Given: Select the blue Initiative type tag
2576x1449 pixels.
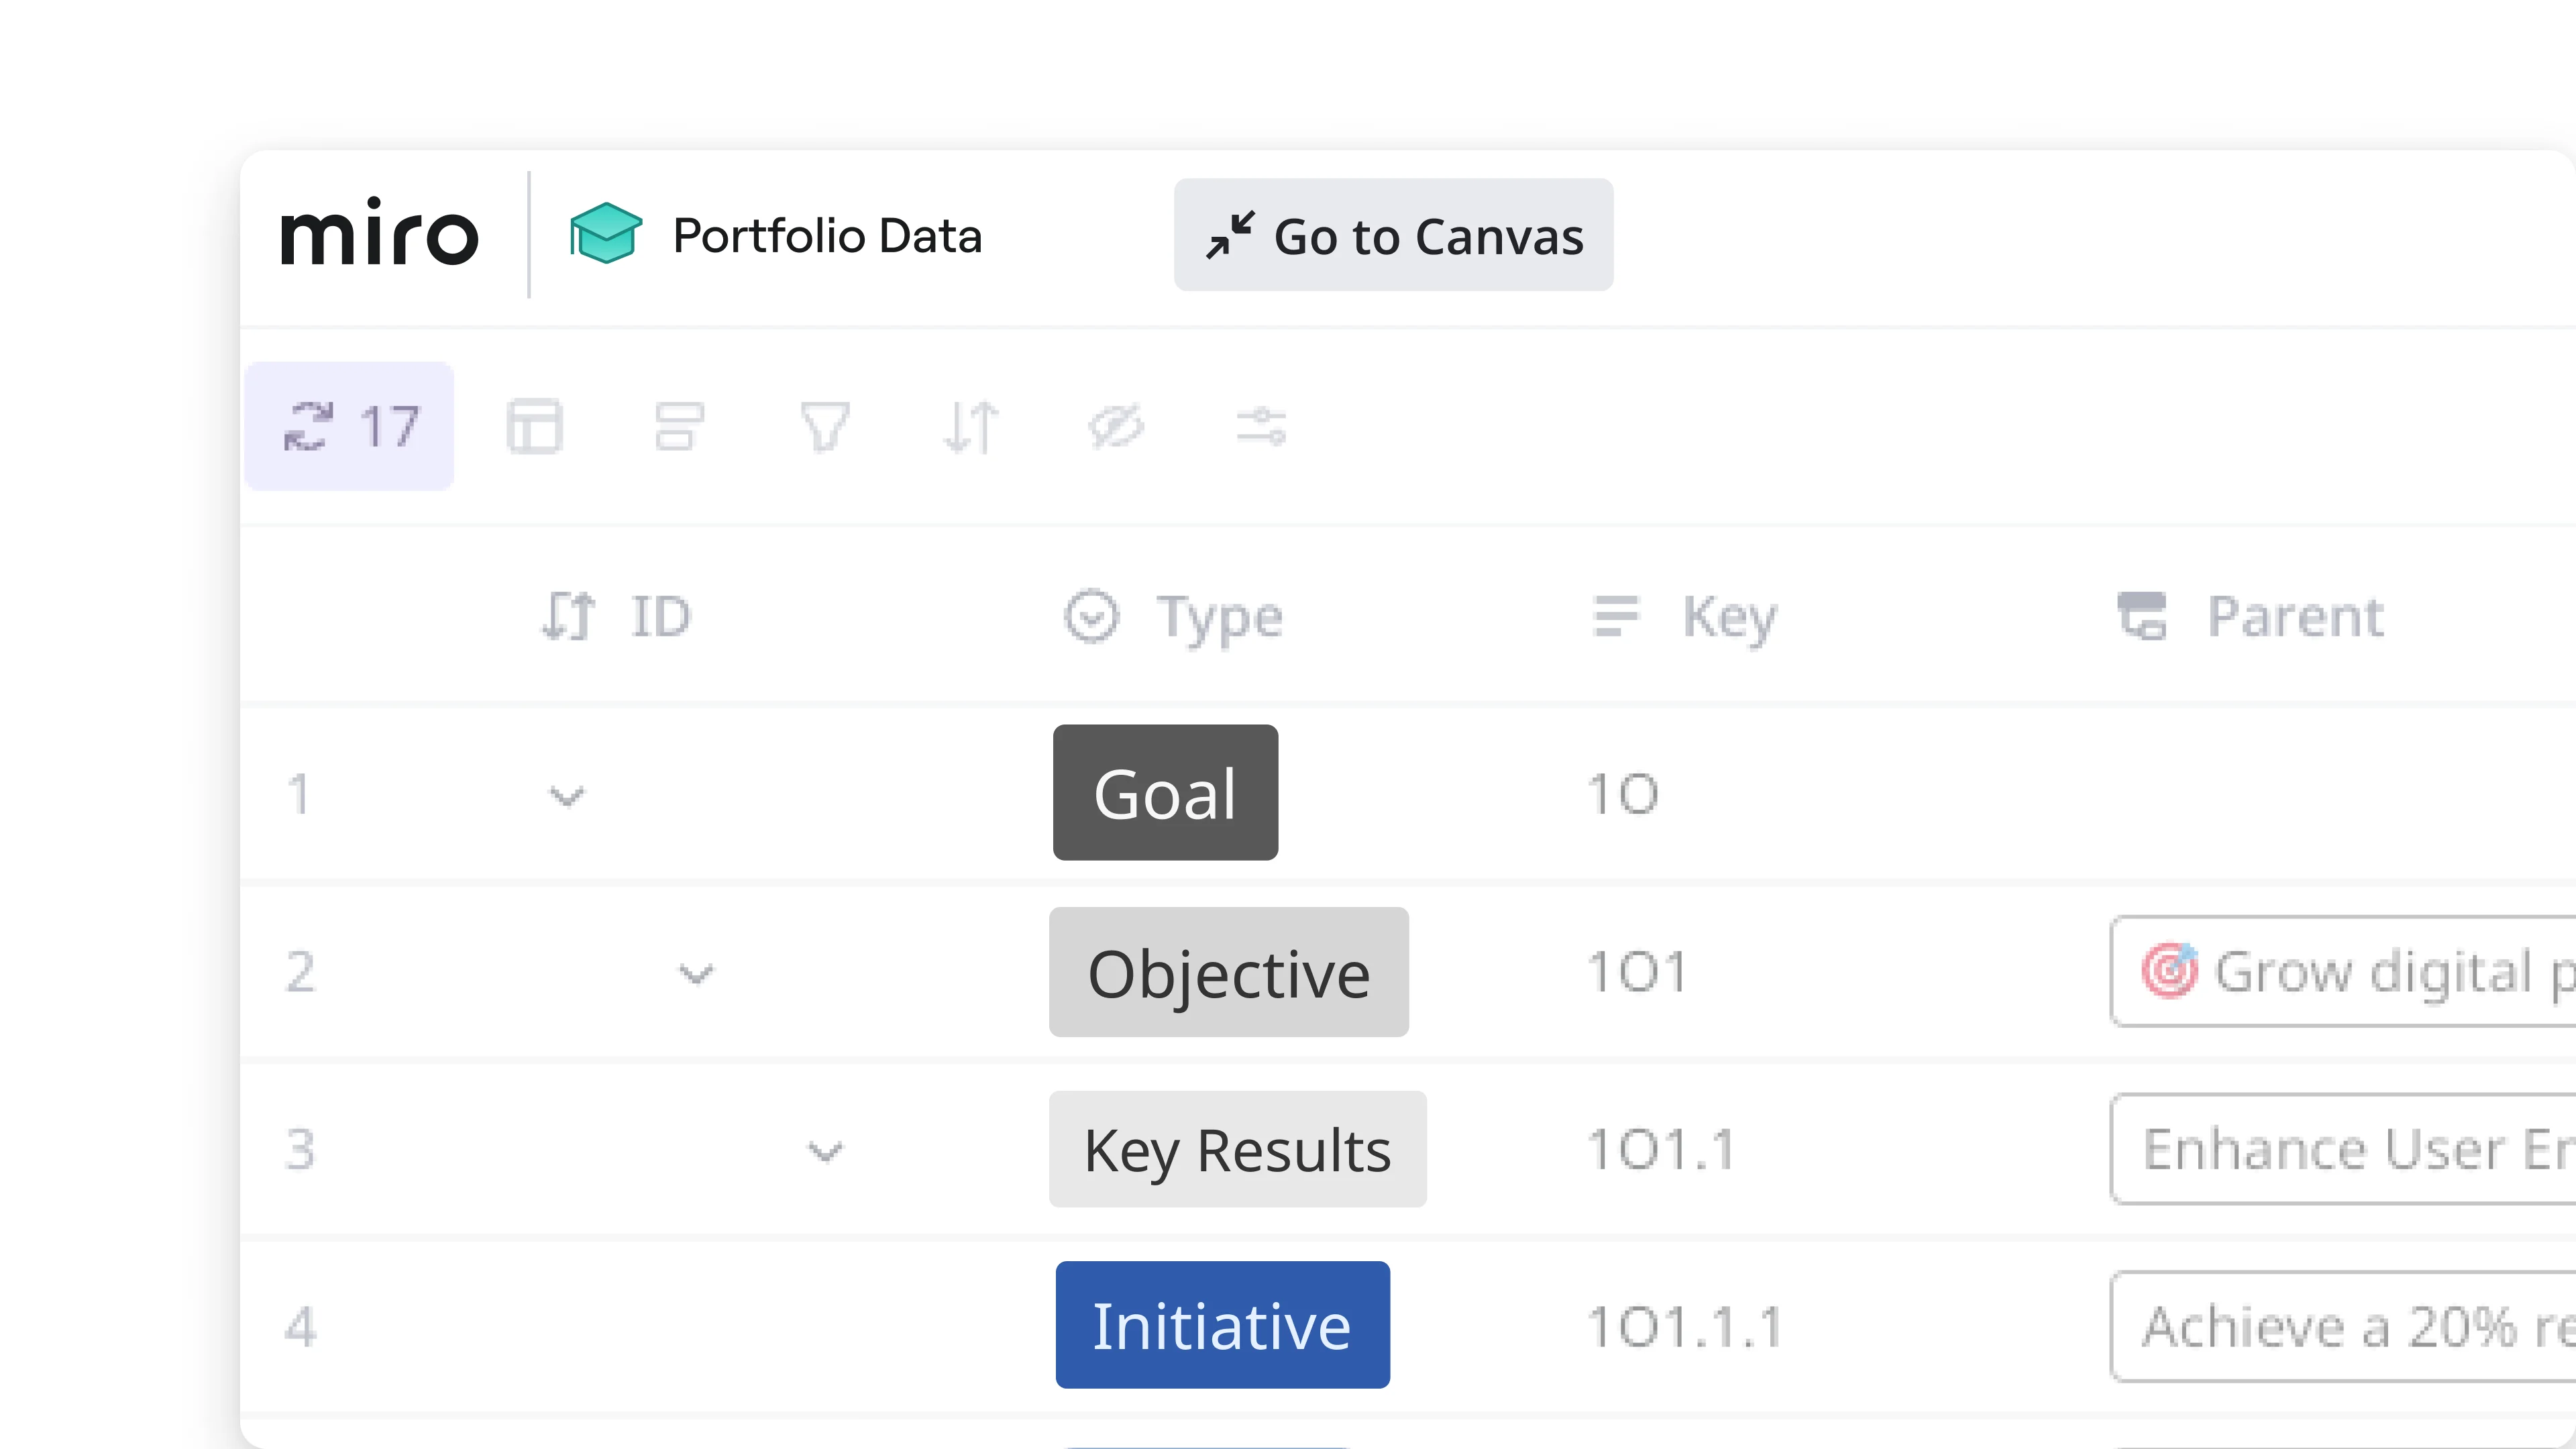Looking at the screenshot, I should tap(1222, 1325).
